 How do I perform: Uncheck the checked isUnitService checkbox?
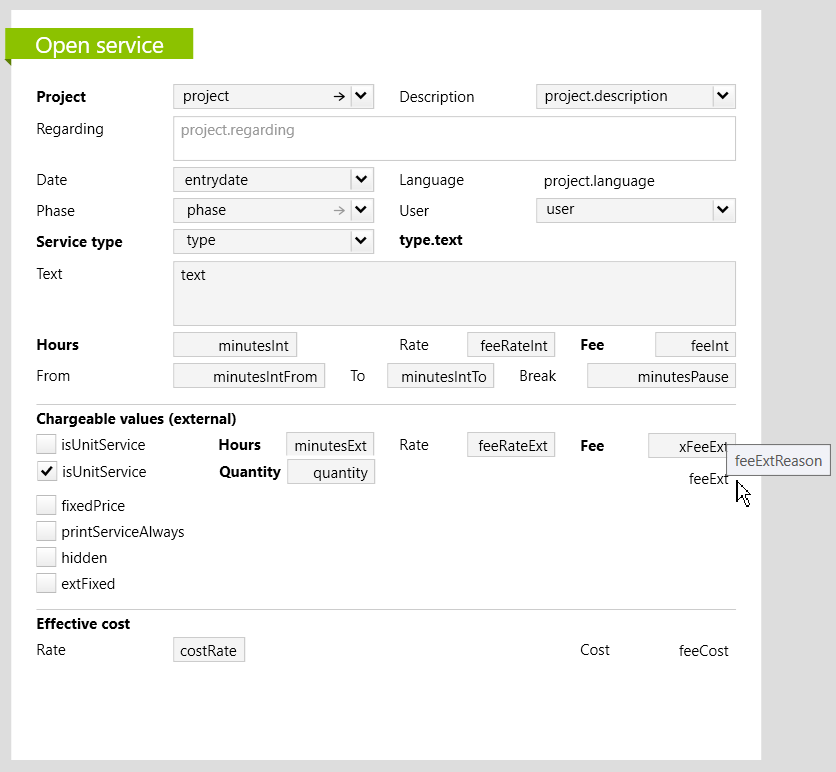click(47, 472)
